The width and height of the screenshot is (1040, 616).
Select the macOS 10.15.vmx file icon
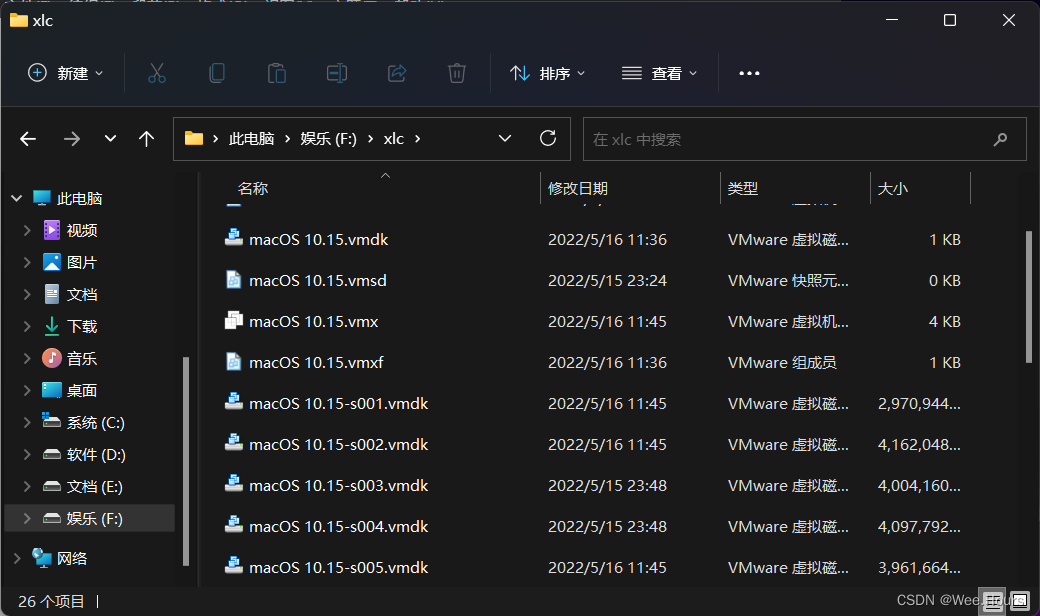pos(233,320)
